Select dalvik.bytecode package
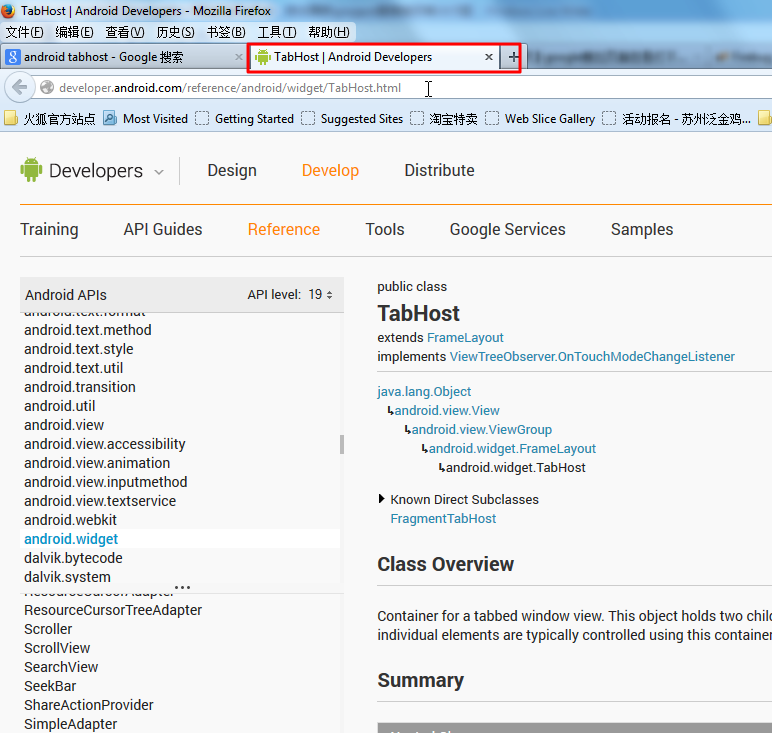The height and width of the screenshot is (733, 772). tap(73, 558)
